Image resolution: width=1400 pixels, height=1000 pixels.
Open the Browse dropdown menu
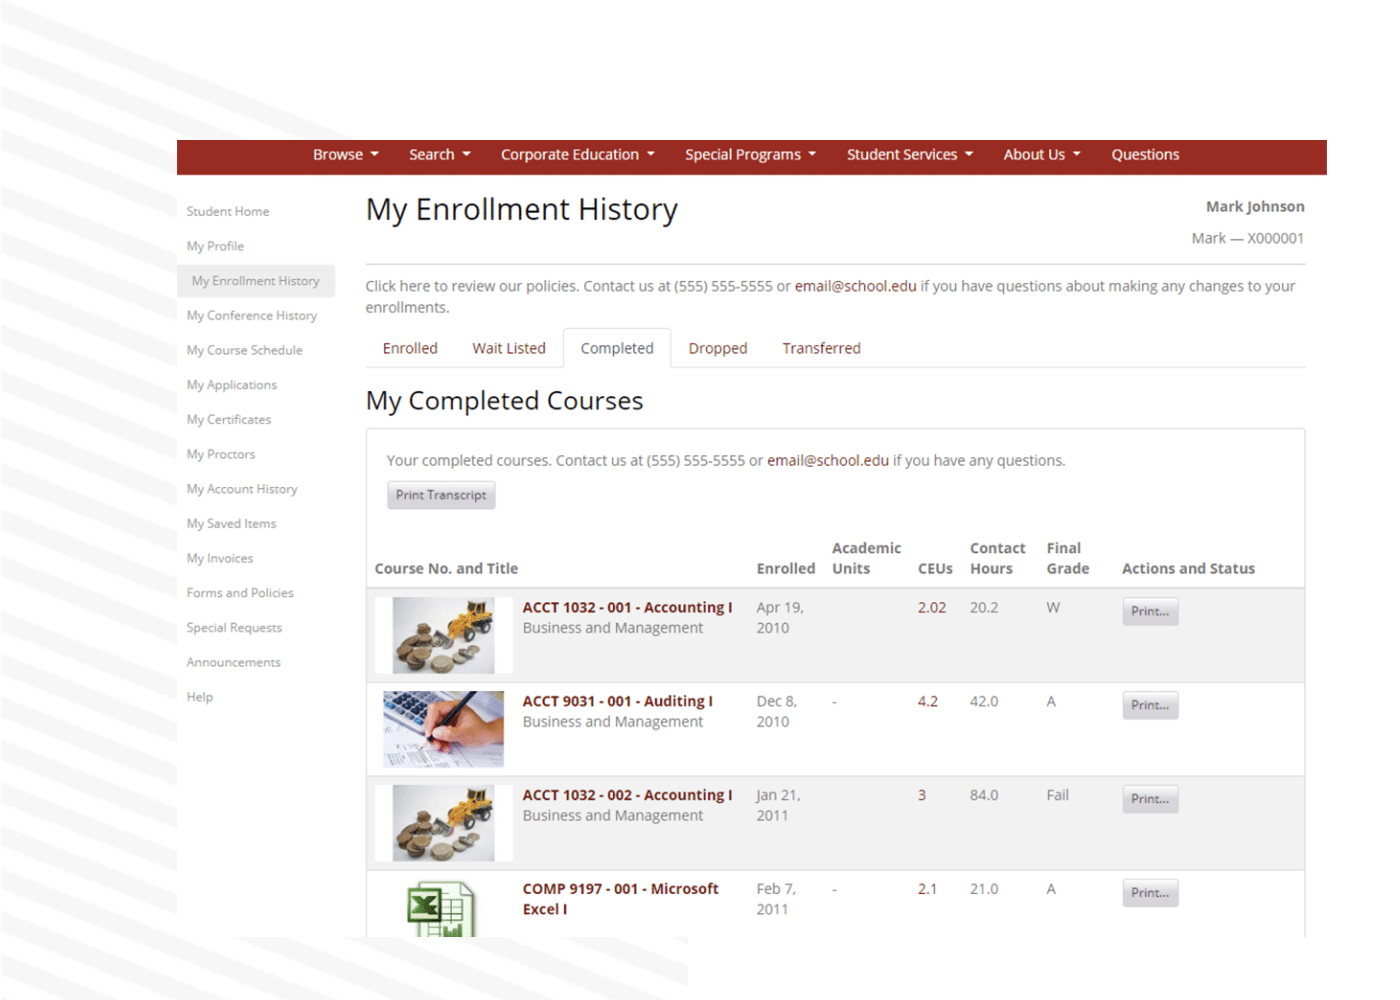[x=345, y=154]
